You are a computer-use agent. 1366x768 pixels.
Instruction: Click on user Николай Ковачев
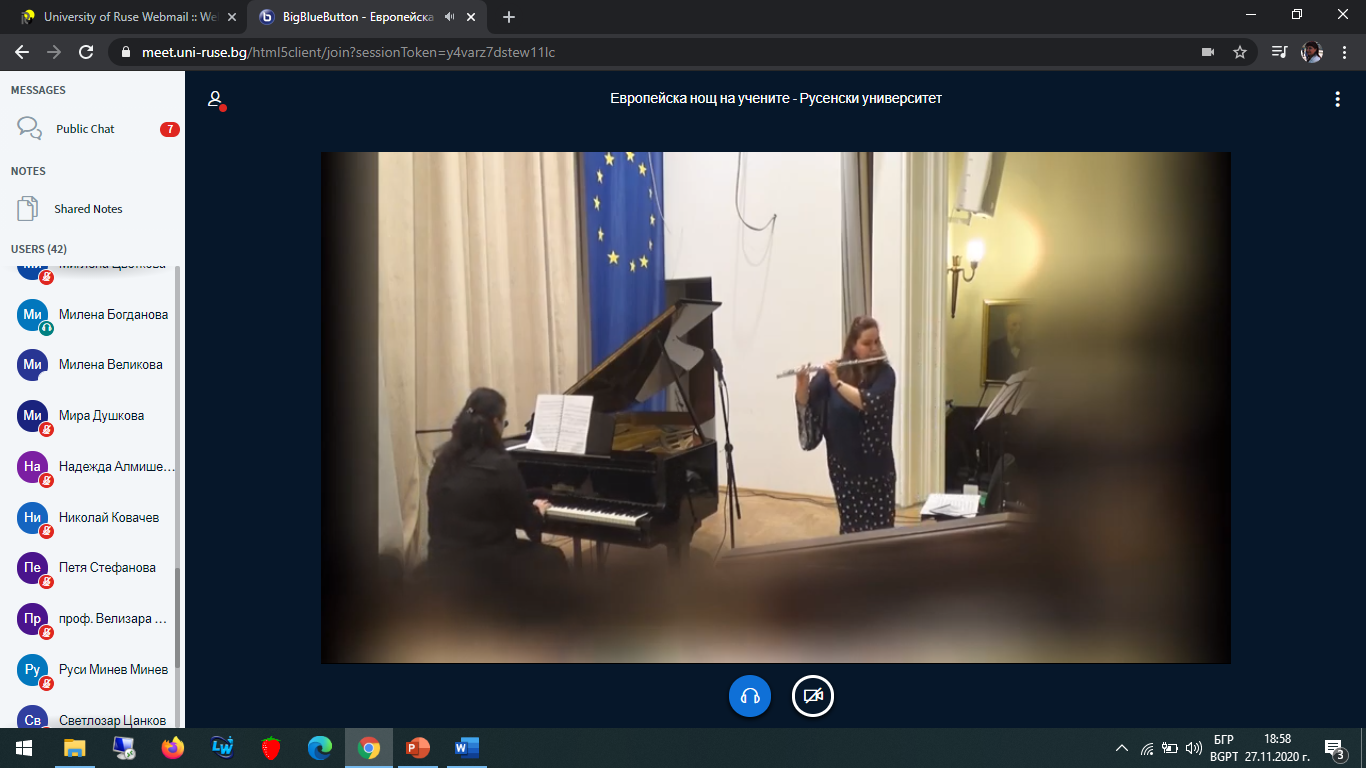point(108,518)
